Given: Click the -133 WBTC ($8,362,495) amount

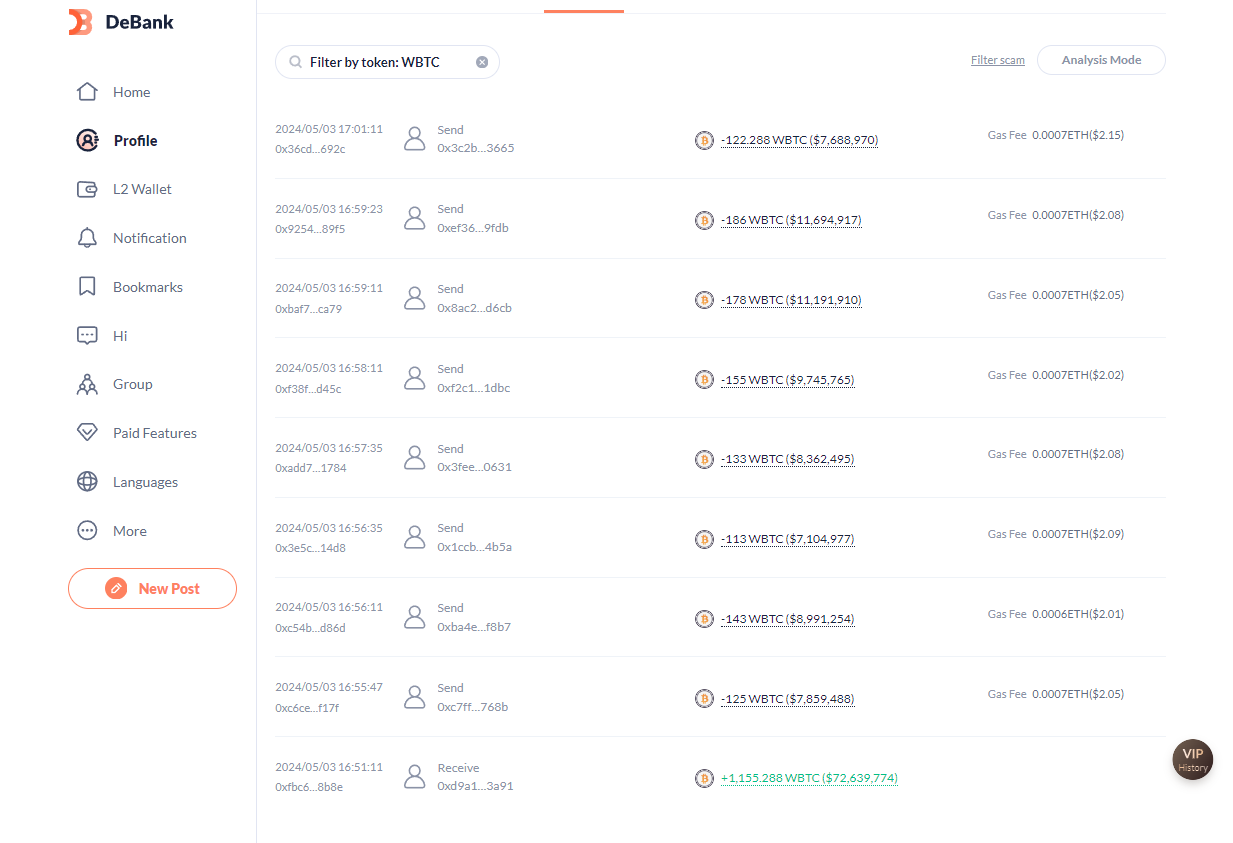Looking at the screenshot, I should (788, 459).
